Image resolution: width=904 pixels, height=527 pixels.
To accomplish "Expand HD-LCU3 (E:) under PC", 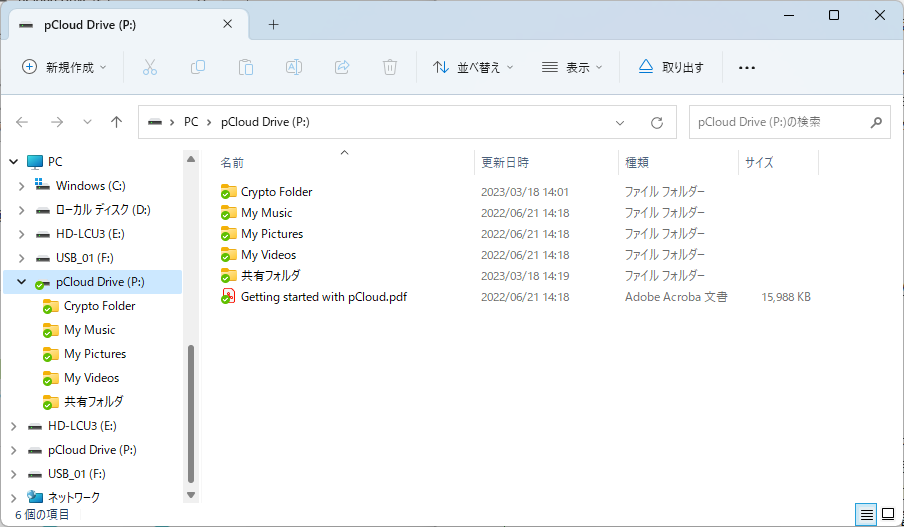I will click(21, 234).
